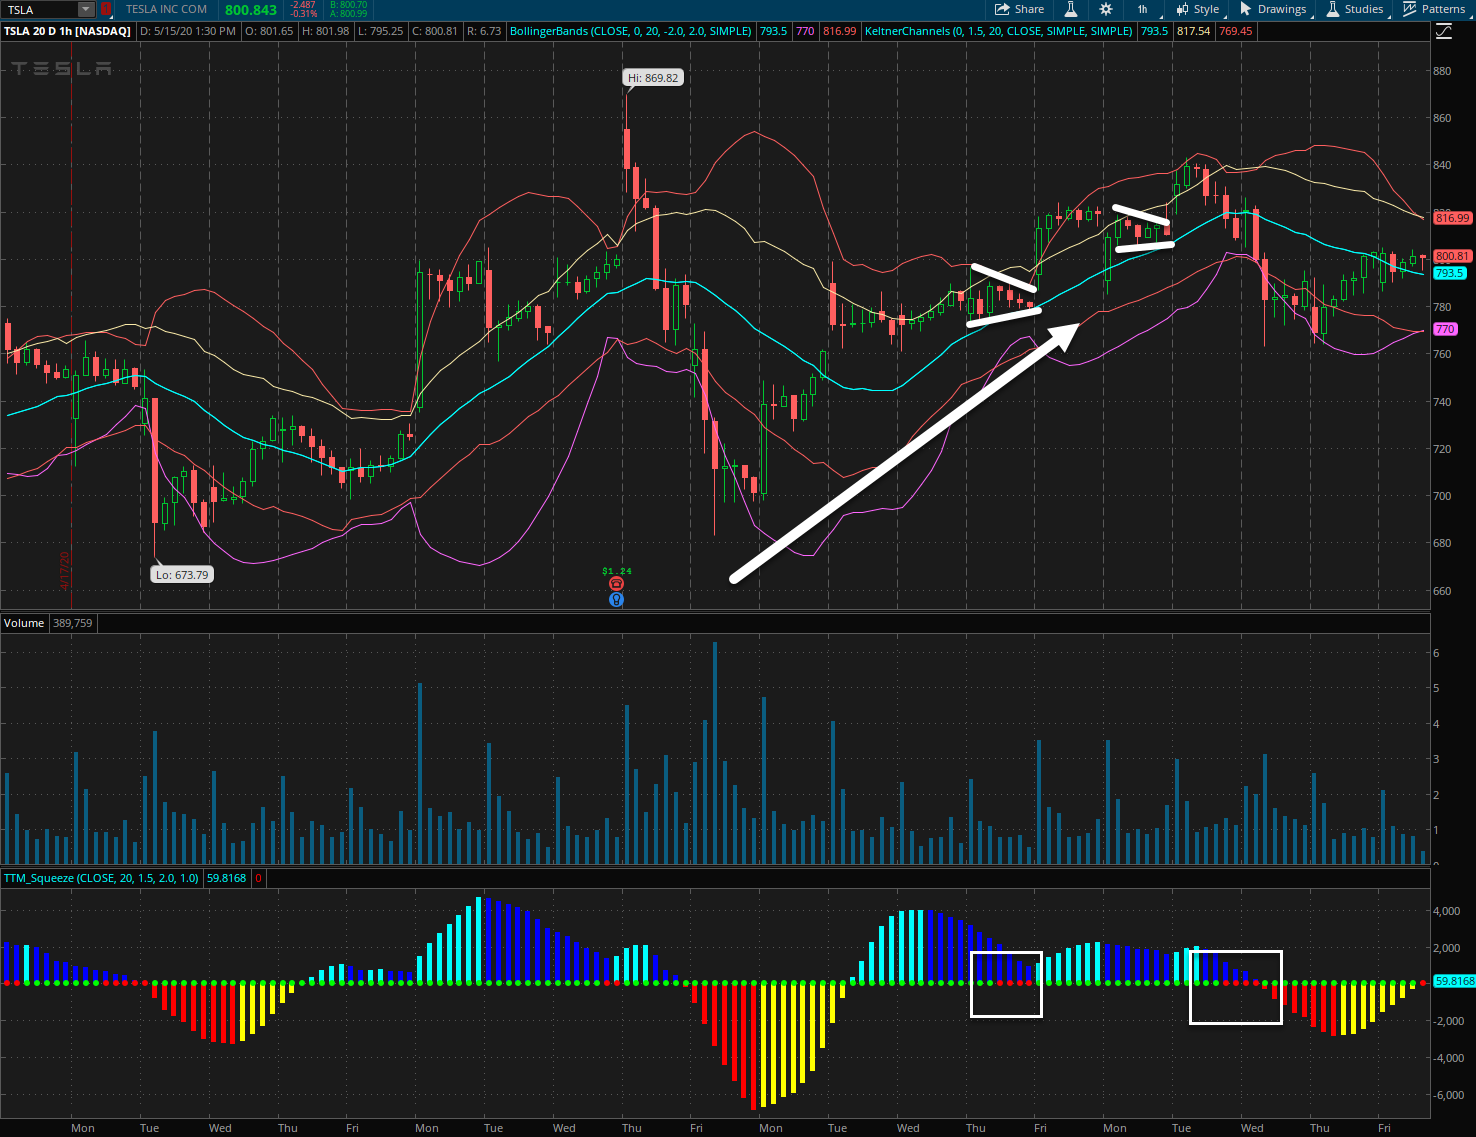This screenshot has height=1137, width=1476.
Task: Select the KeltnerChannels study label
Action: (999, 31)
